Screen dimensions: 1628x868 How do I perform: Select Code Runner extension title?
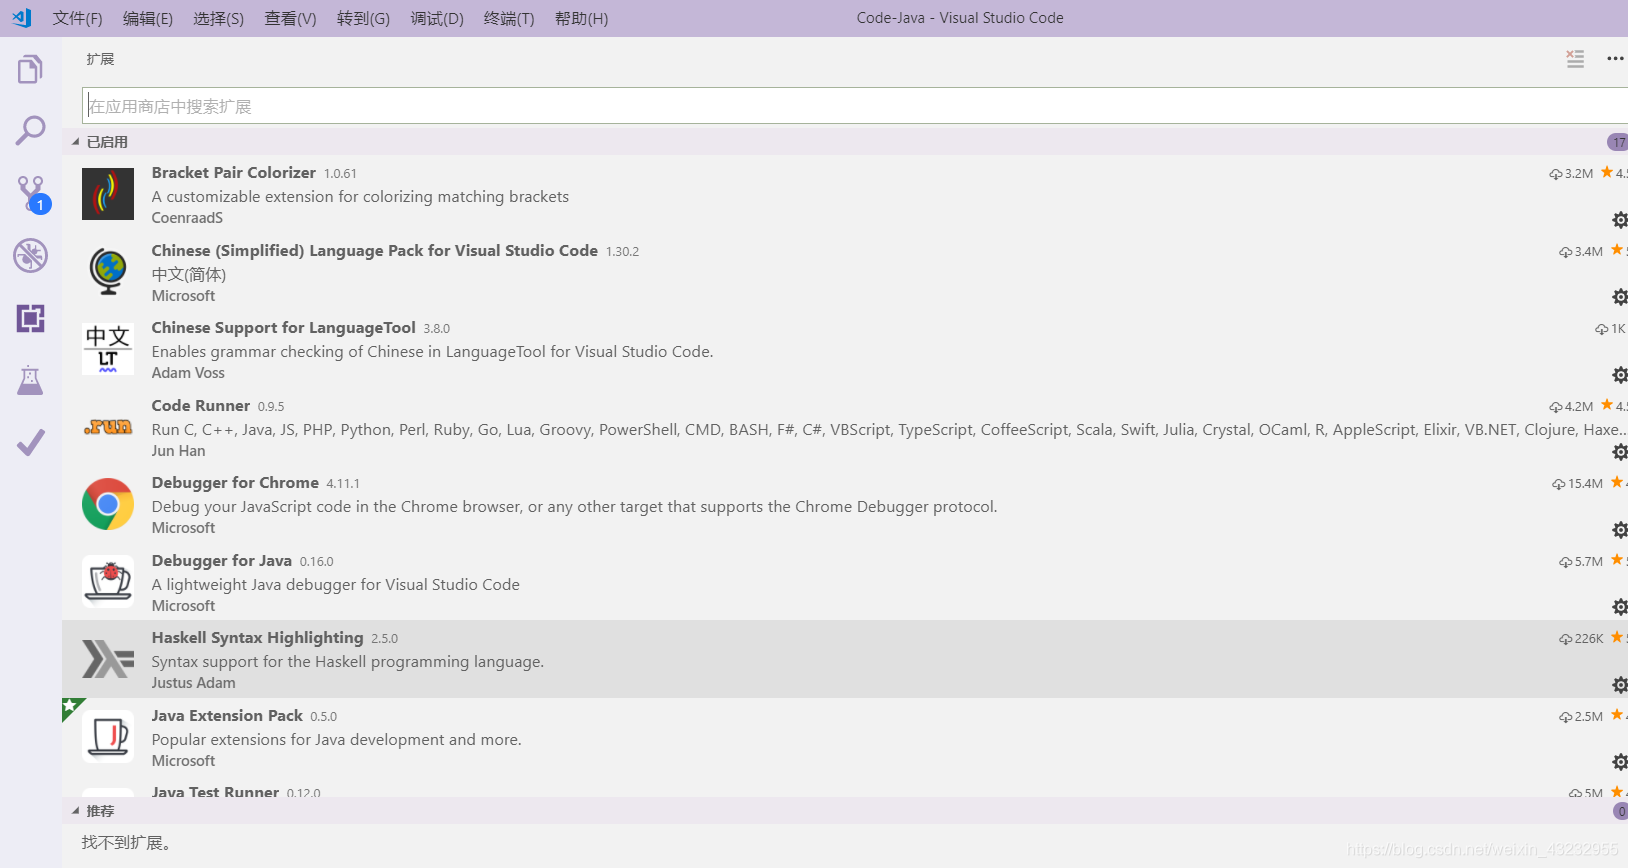(201, 406)
